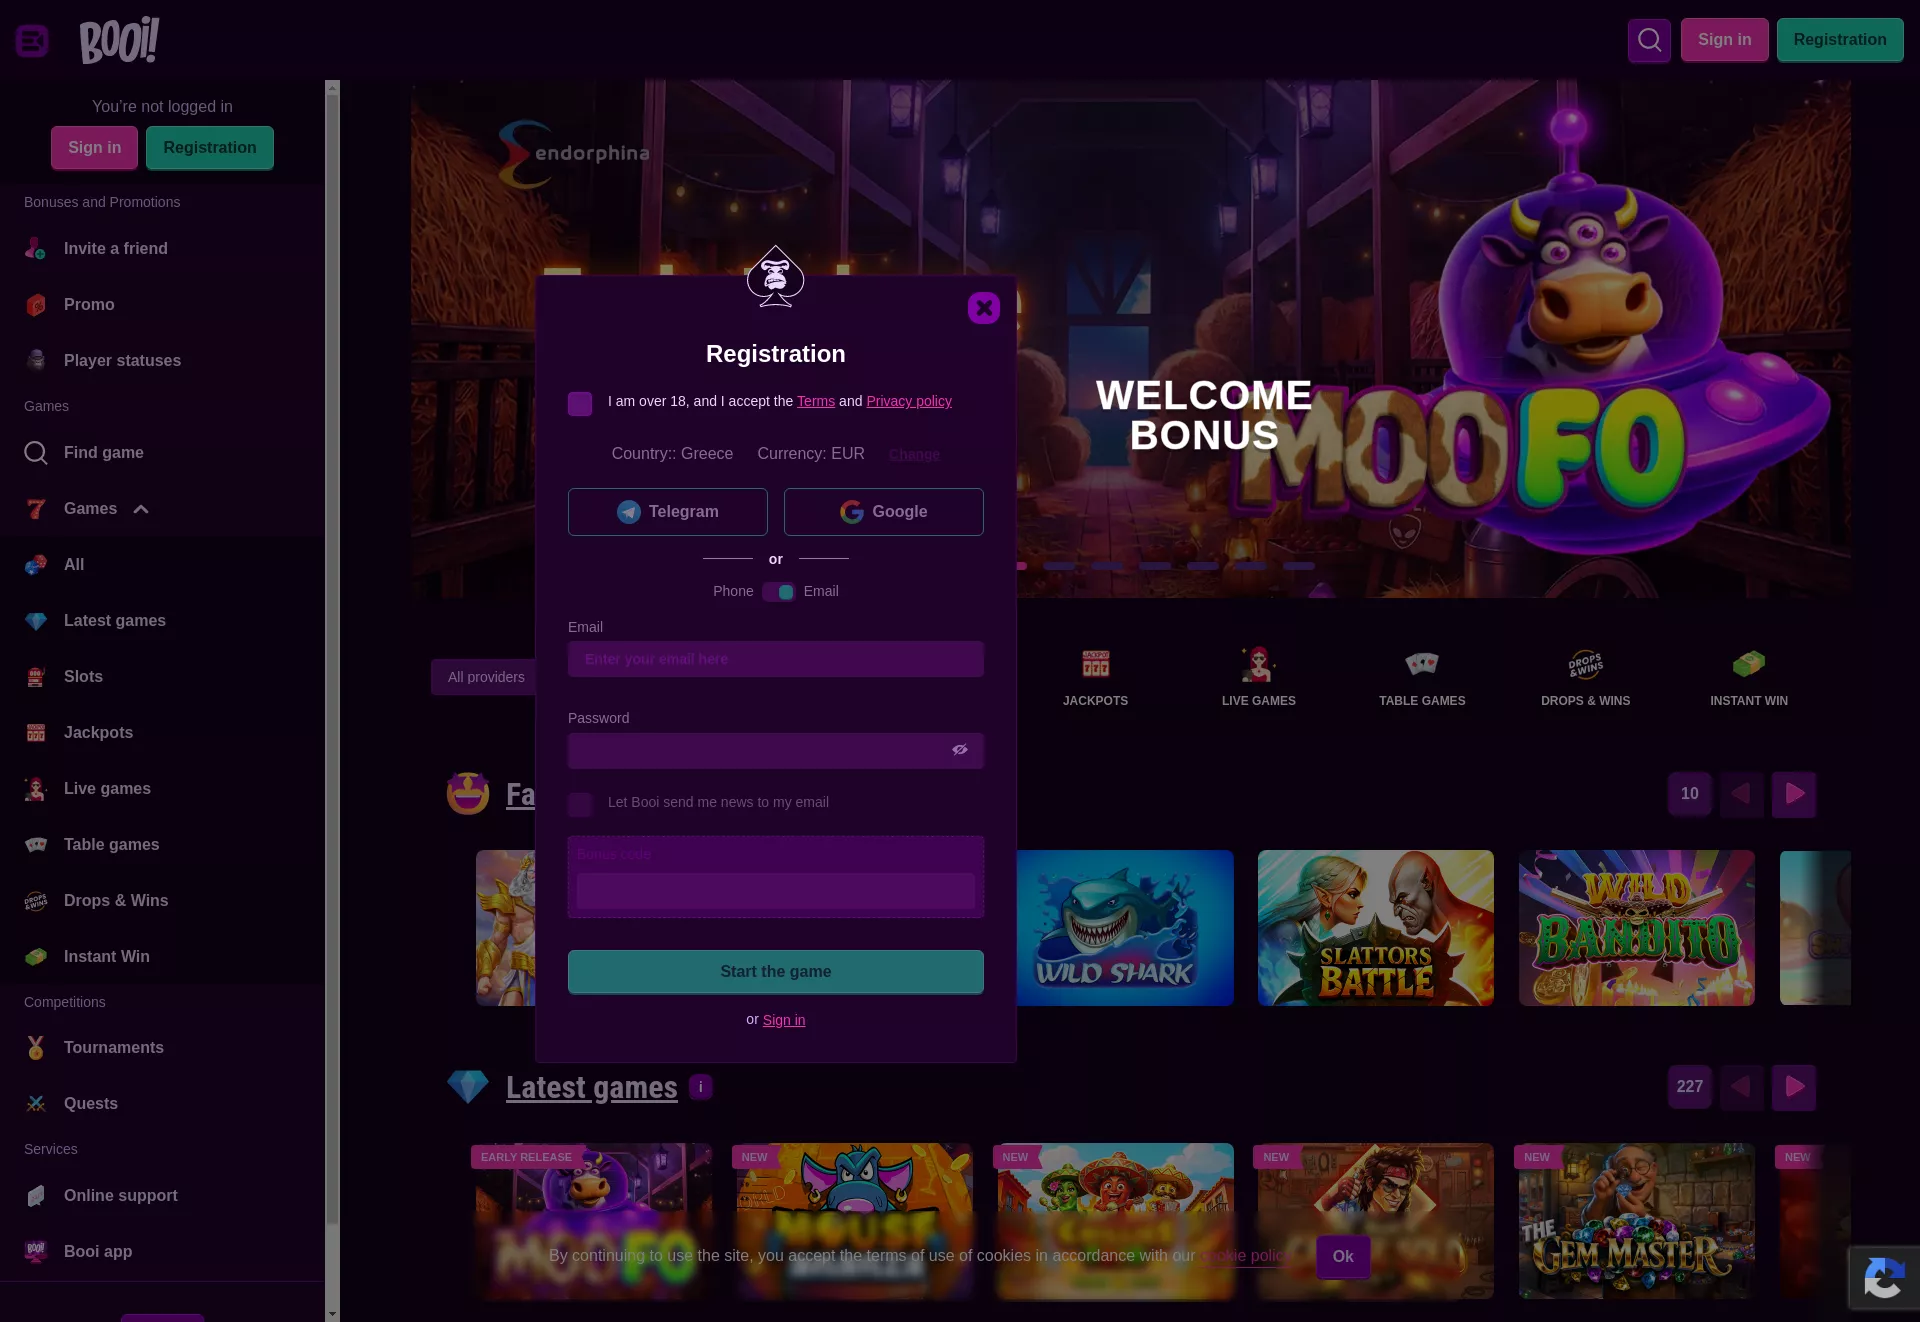Open the search magnifier icon in header

pyautogui.click(x=1649, y=40)
